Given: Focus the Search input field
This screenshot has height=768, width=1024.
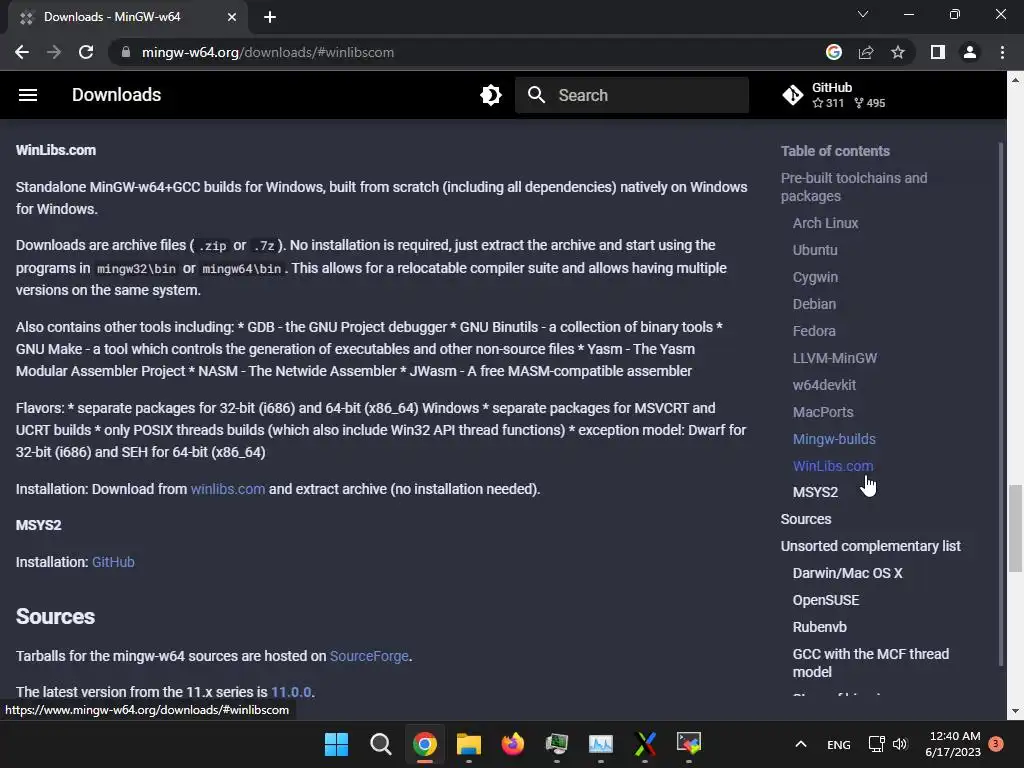Looking at the screenshot, I should pos(632,95).
